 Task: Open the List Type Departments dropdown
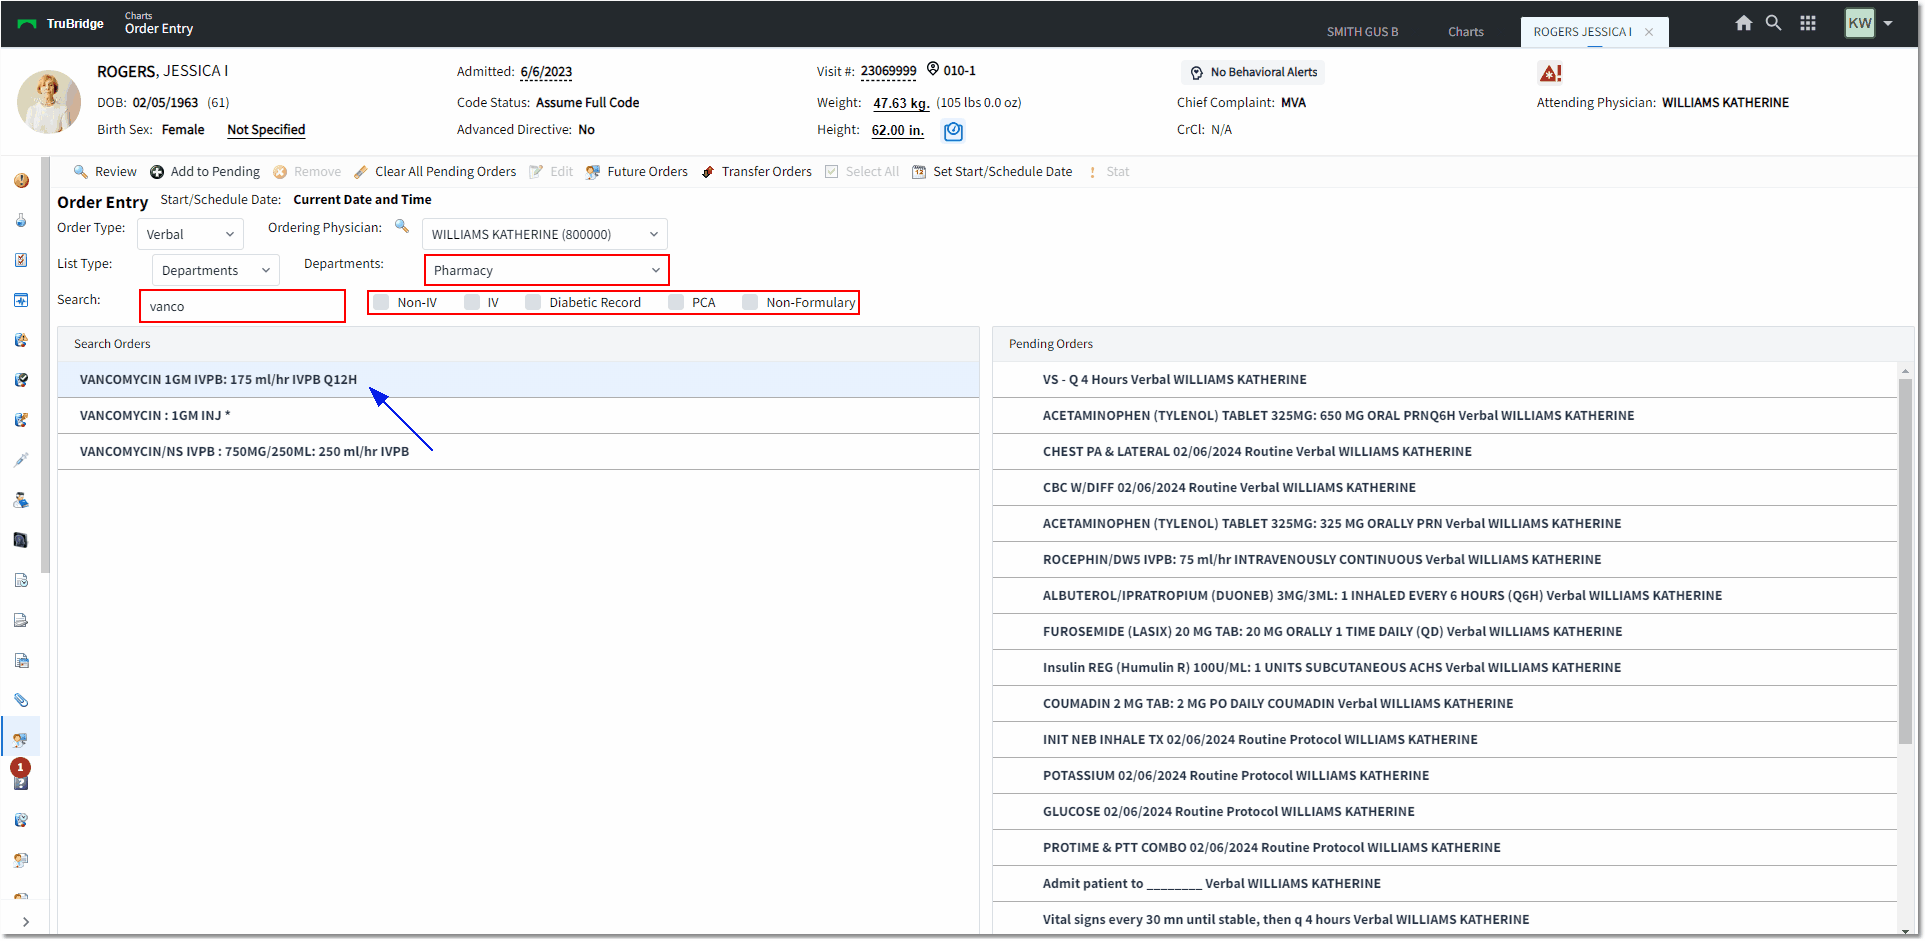coord(215,270)
